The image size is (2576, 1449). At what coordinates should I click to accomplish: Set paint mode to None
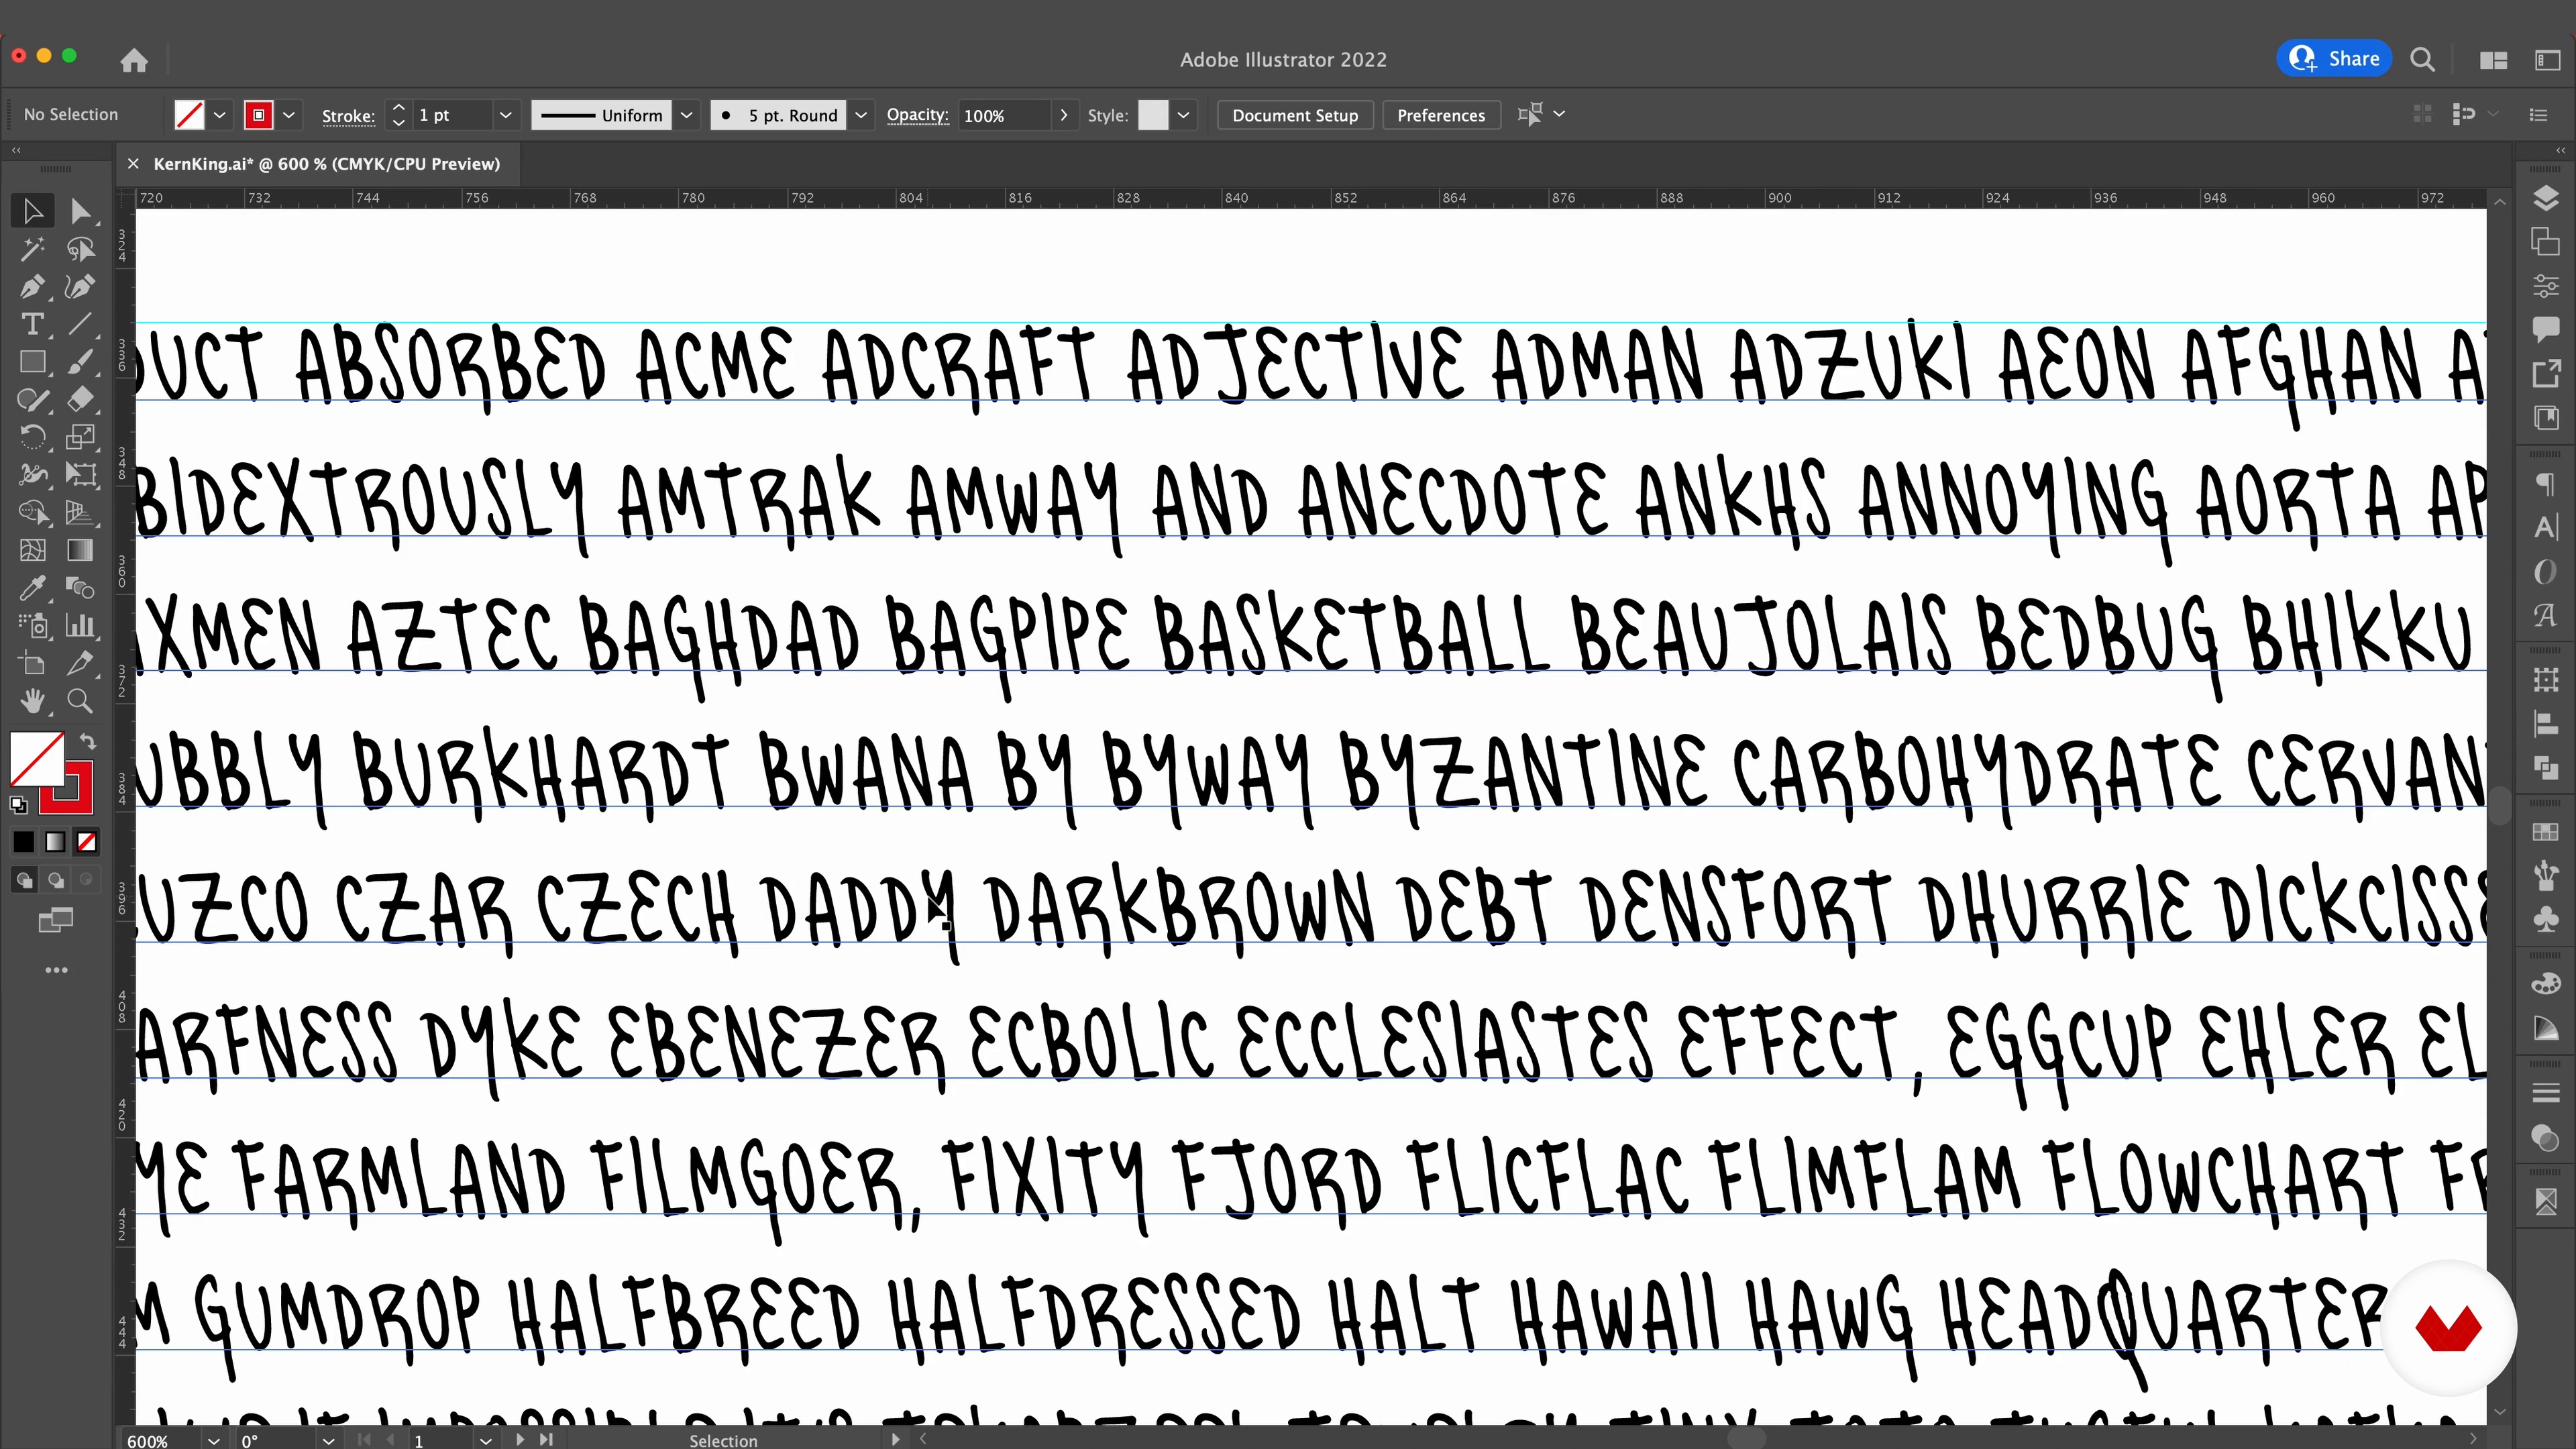(87, 842)
